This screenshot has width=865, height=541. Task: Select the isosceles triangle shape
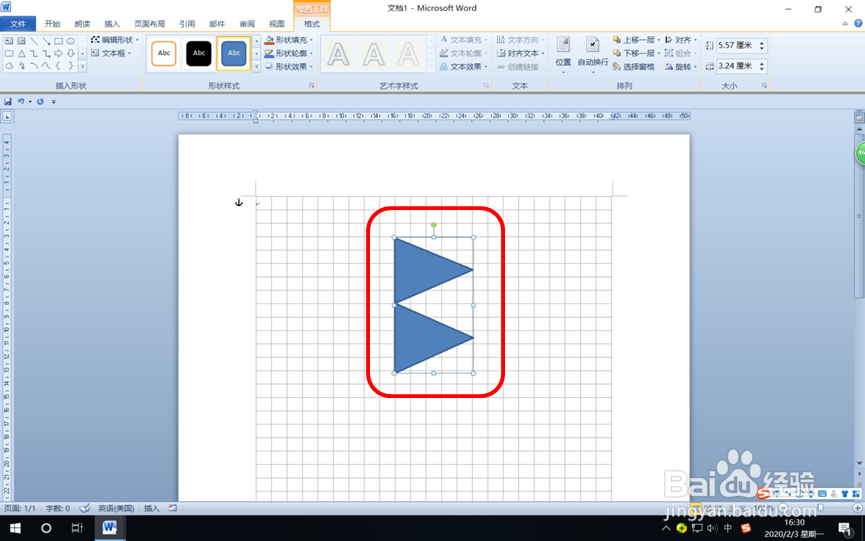(x=22, y=53)
